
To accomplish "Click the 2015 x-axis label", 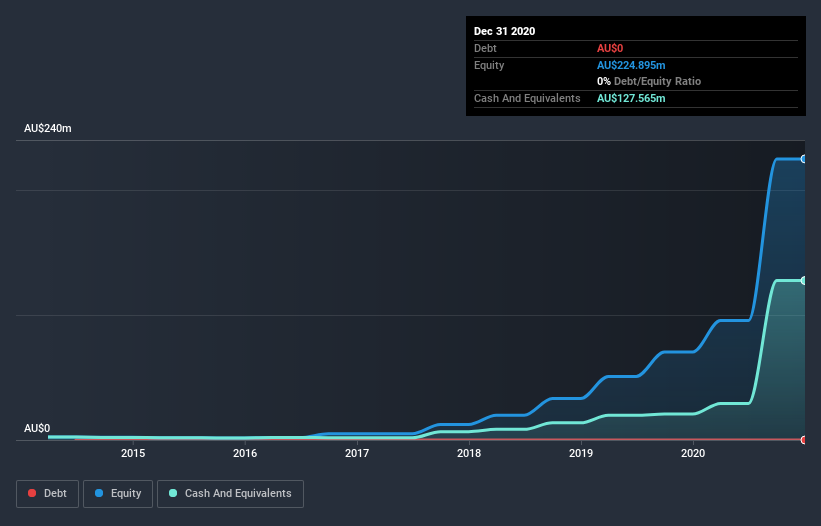I will pyautogui.click(x=133, y=453).
